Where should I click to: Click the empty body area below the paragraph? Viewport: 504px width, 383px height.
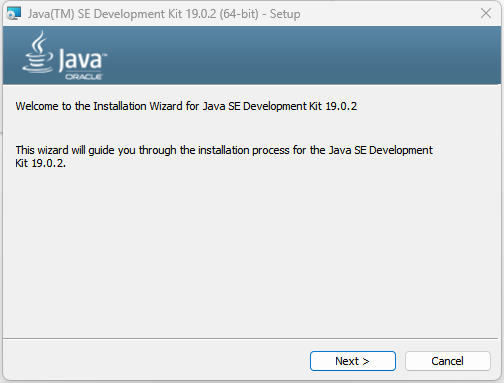tap(252, 253)
